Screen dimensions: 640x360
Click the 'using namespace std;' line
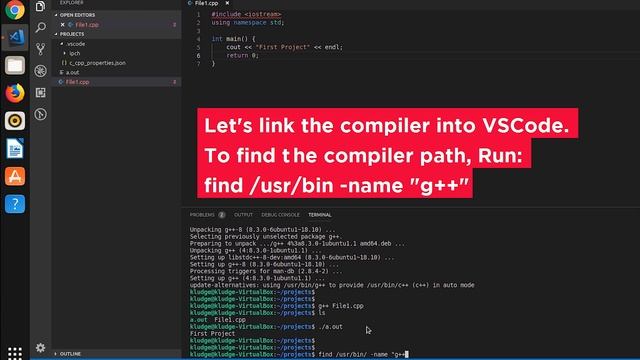coord(248,22)
